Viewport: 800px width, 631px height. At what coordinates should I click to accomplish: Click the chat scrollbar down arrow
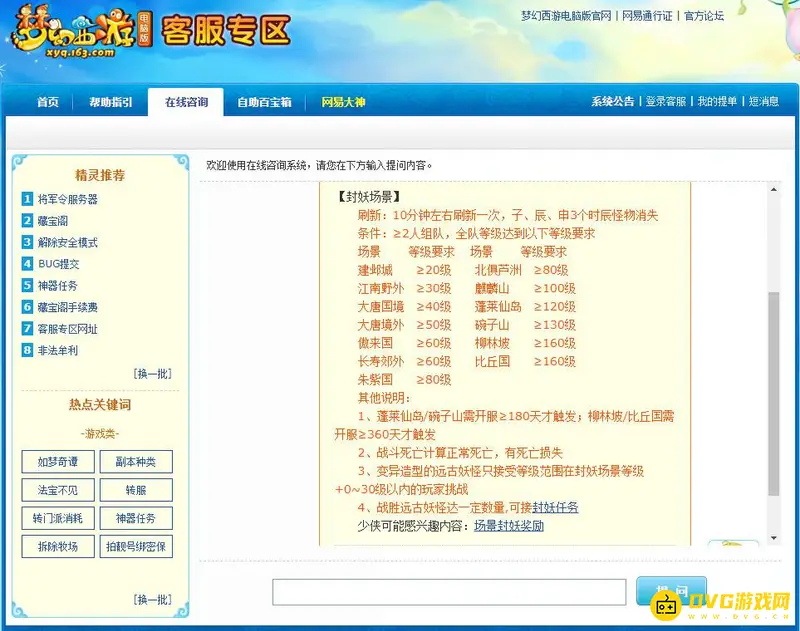(773, 538)
